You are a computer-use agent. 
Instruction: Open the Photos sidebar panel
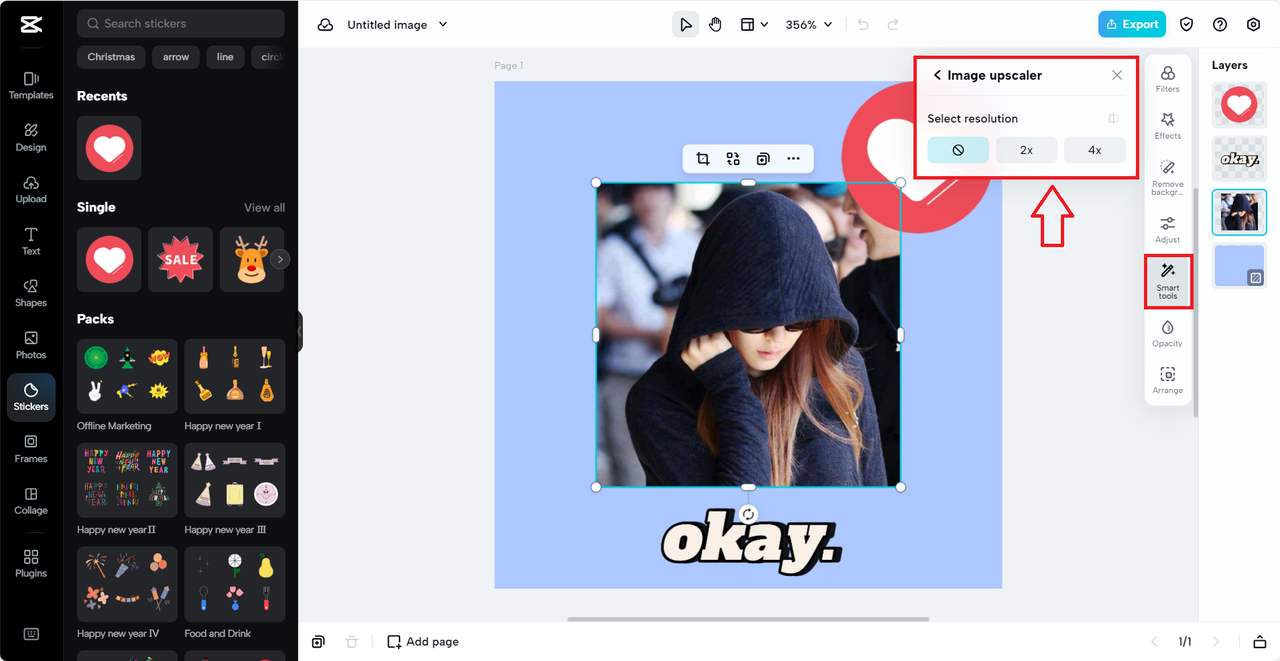(x=31, y=345)
